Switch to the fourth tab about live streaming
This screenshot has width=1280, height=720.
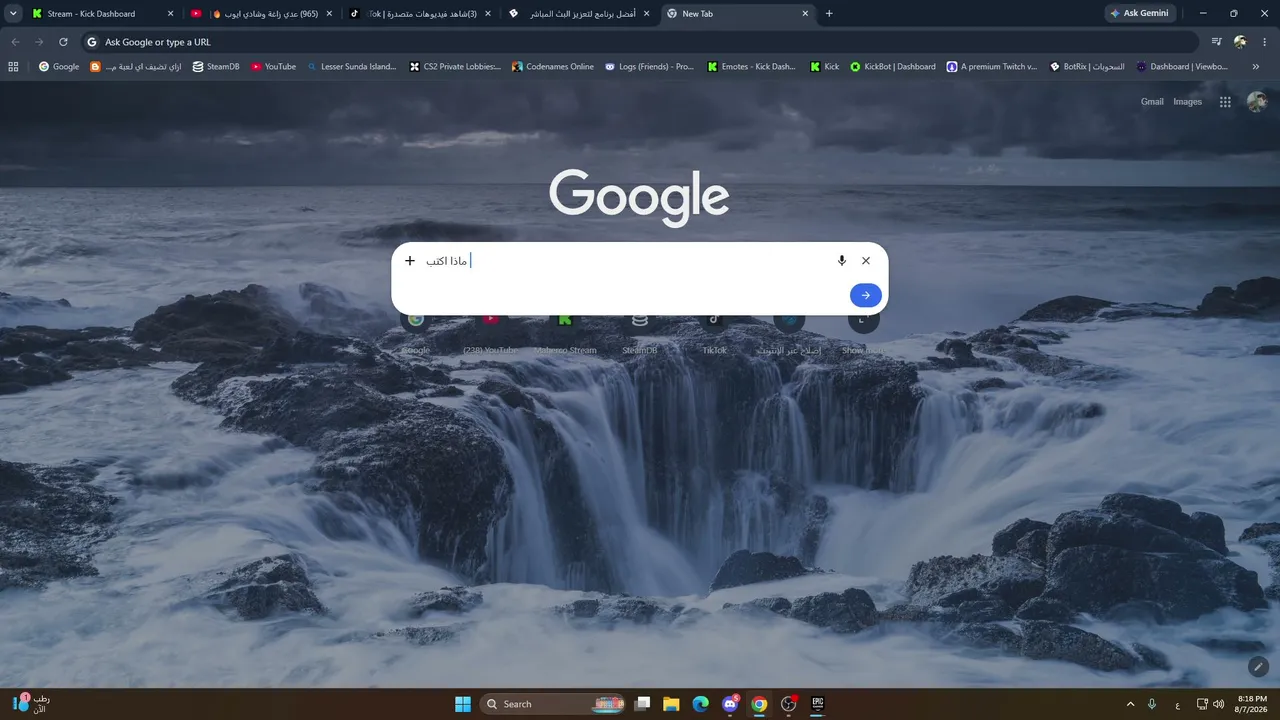coord(579,14)
